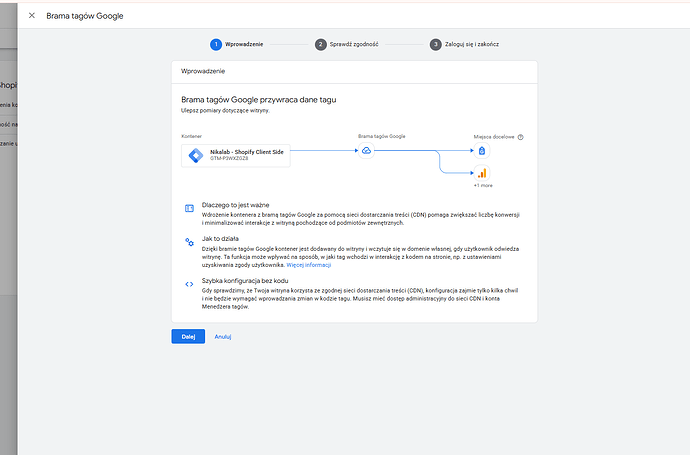Image resolution: width=690 pixels, height=455 pixels.
Task: Click the Ulepsz pomiary dotyczące witryny subtitle
Action: [225, 110]
